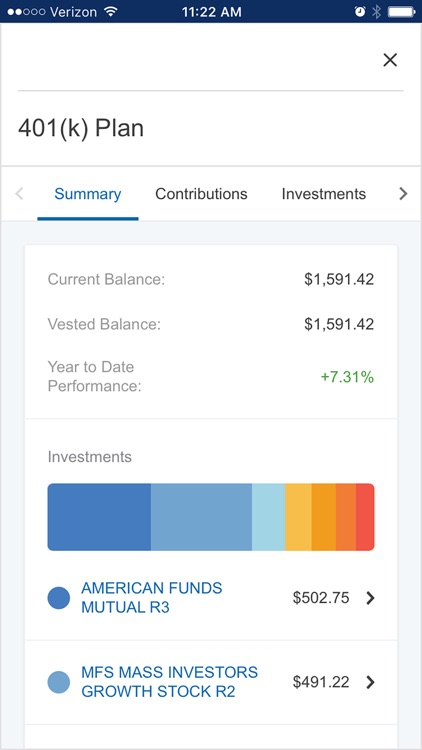Switch to the Summary tab
This screenshot has height=750, width=422.
coord(88,194)
